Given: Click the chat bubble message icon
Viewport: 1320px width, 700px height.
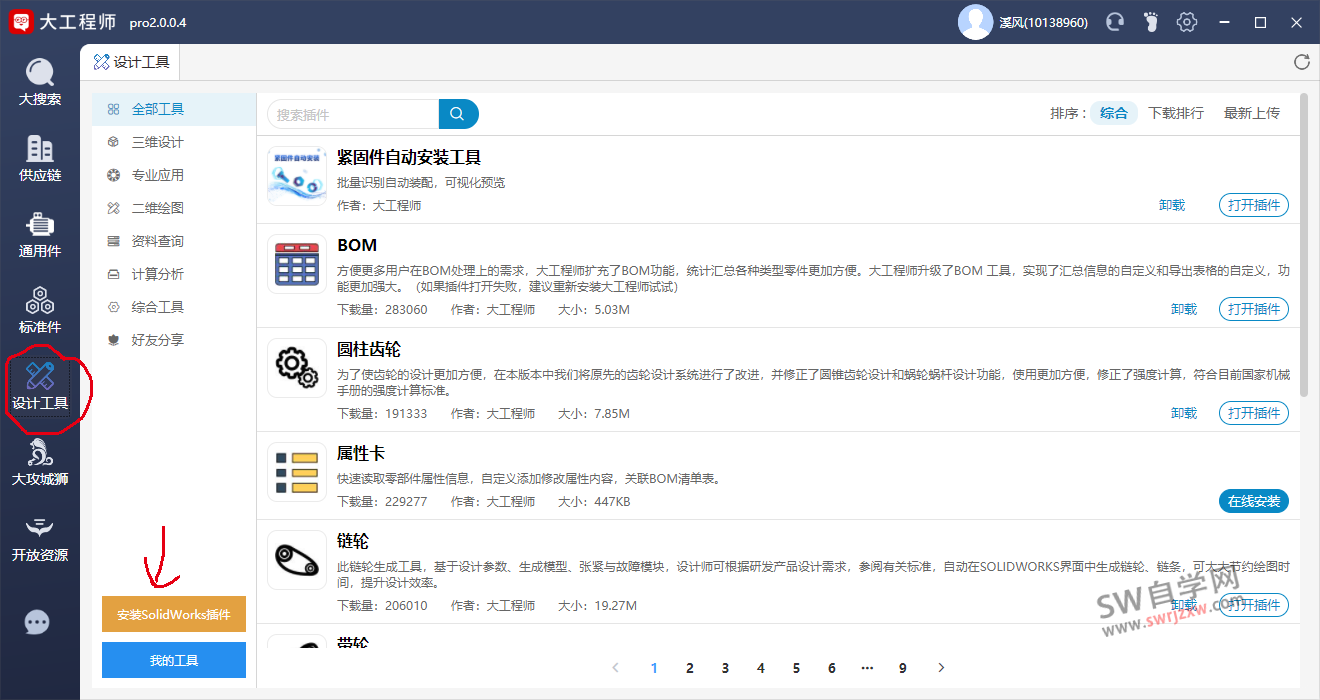Looking at the screenshot, I should [37, 623].
